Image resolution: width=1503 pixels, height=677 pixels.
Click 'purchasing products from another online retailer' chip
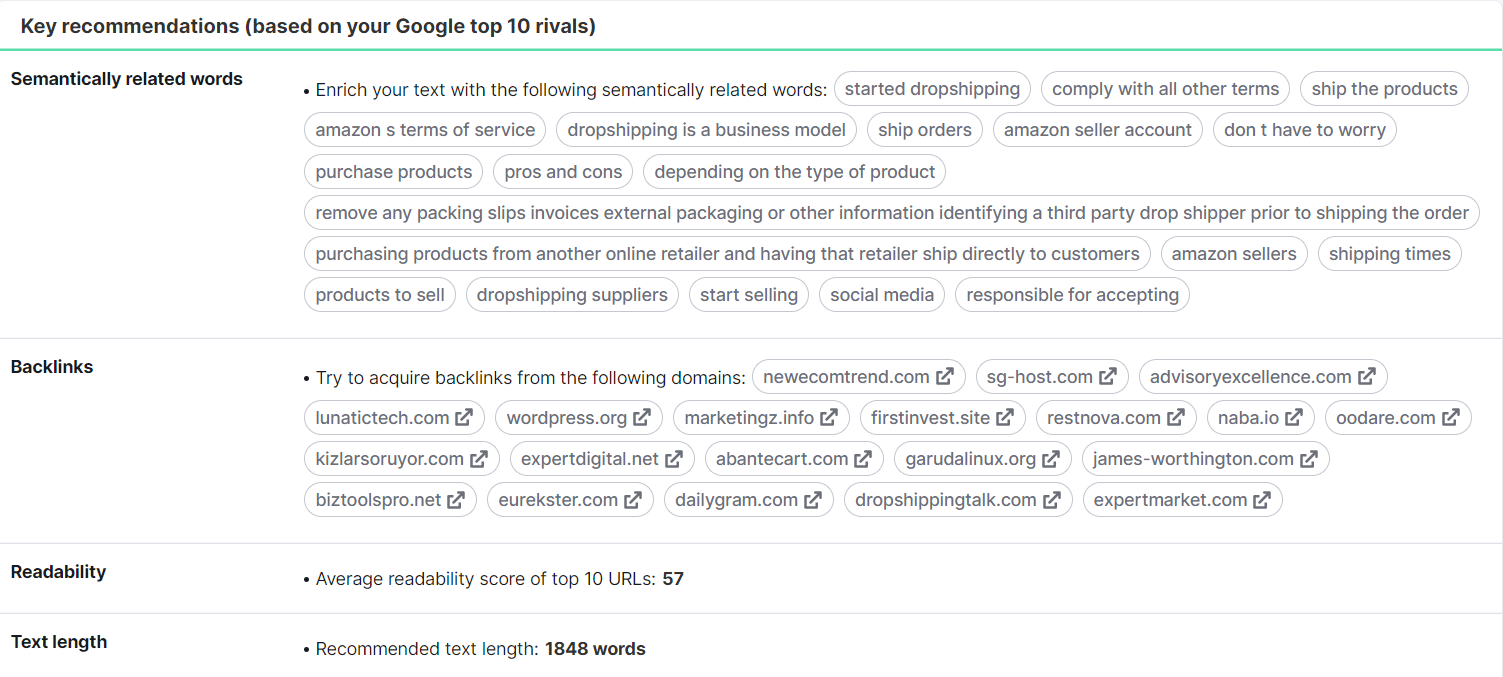tap(727, 254)
